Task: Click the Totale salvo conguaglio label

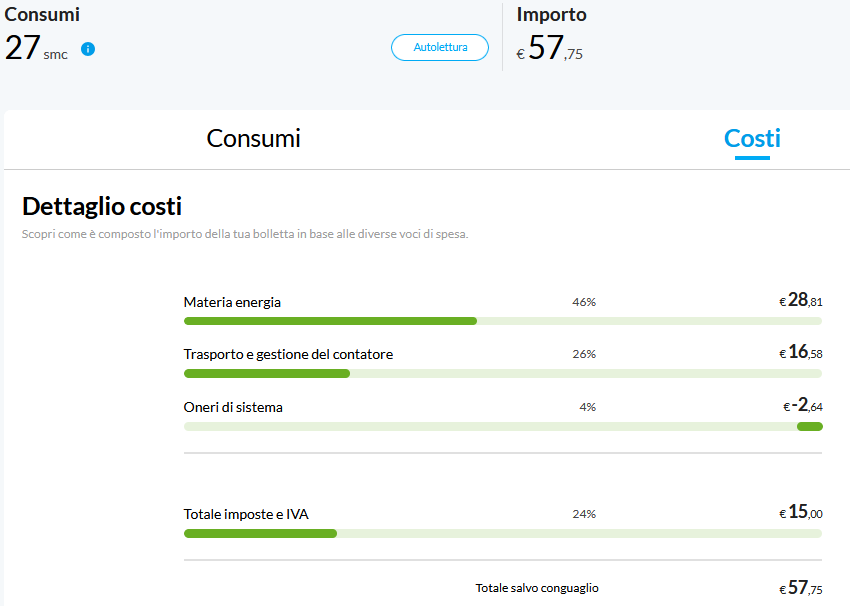Action: (537, 588)
